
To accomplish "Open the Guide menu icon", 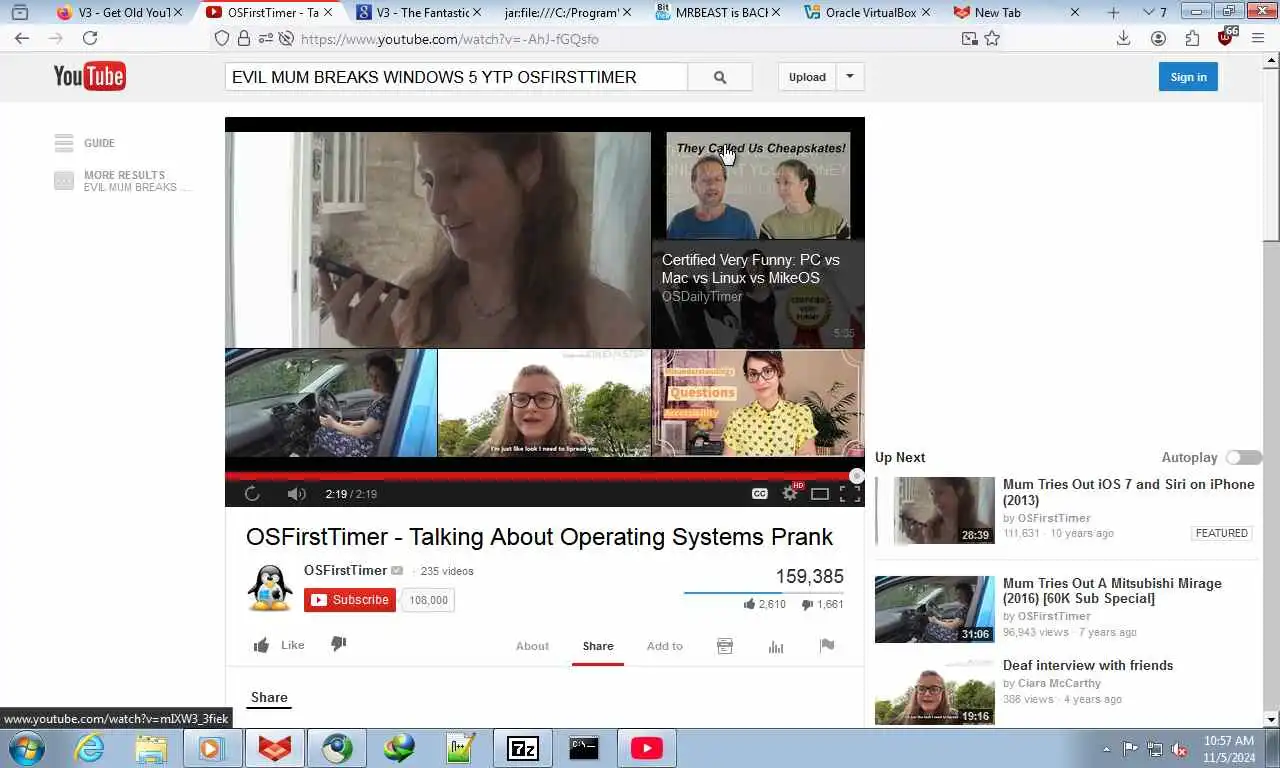I will tap(64, 143).
